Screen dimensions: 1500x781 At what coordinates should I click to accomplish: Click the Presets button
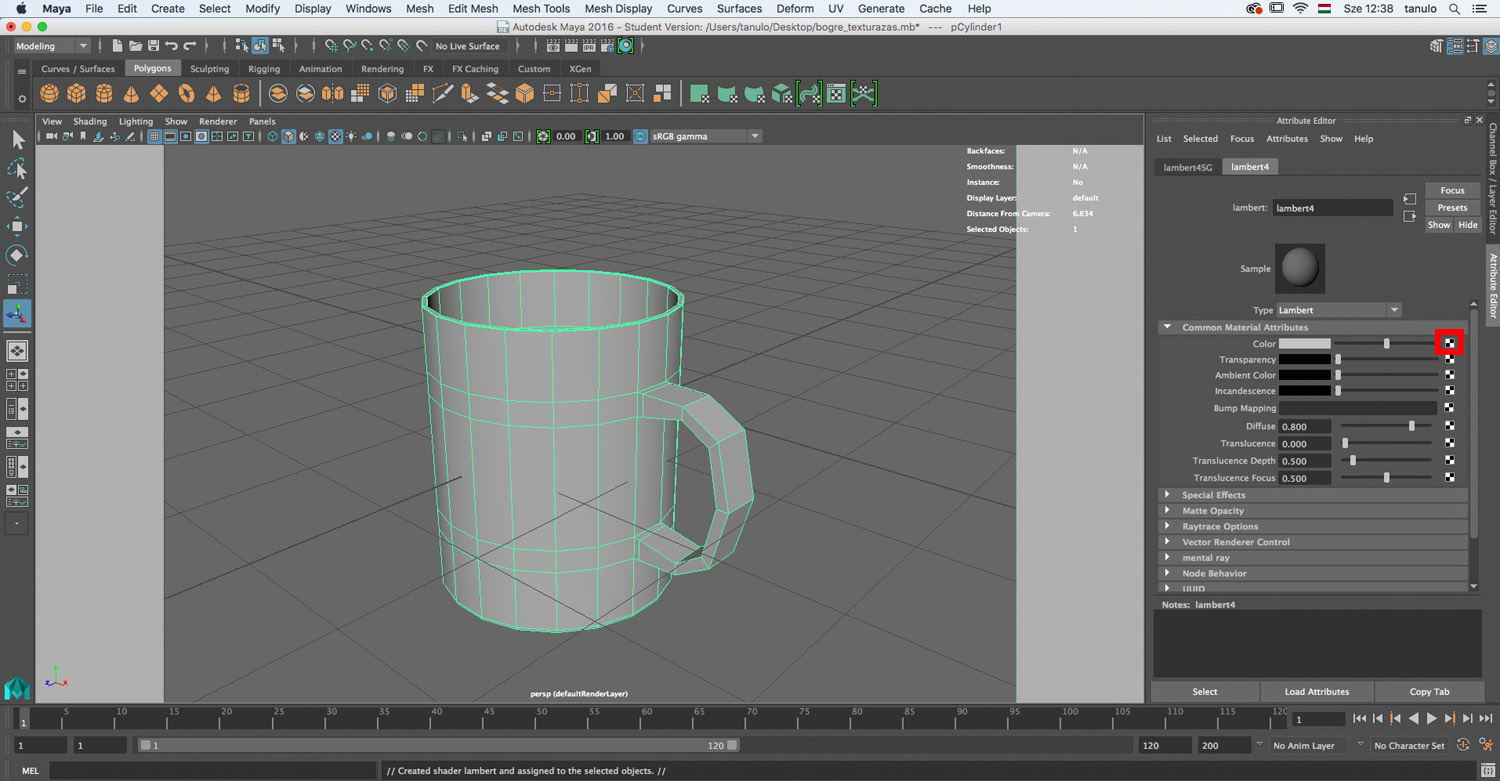pos(1452,208)
